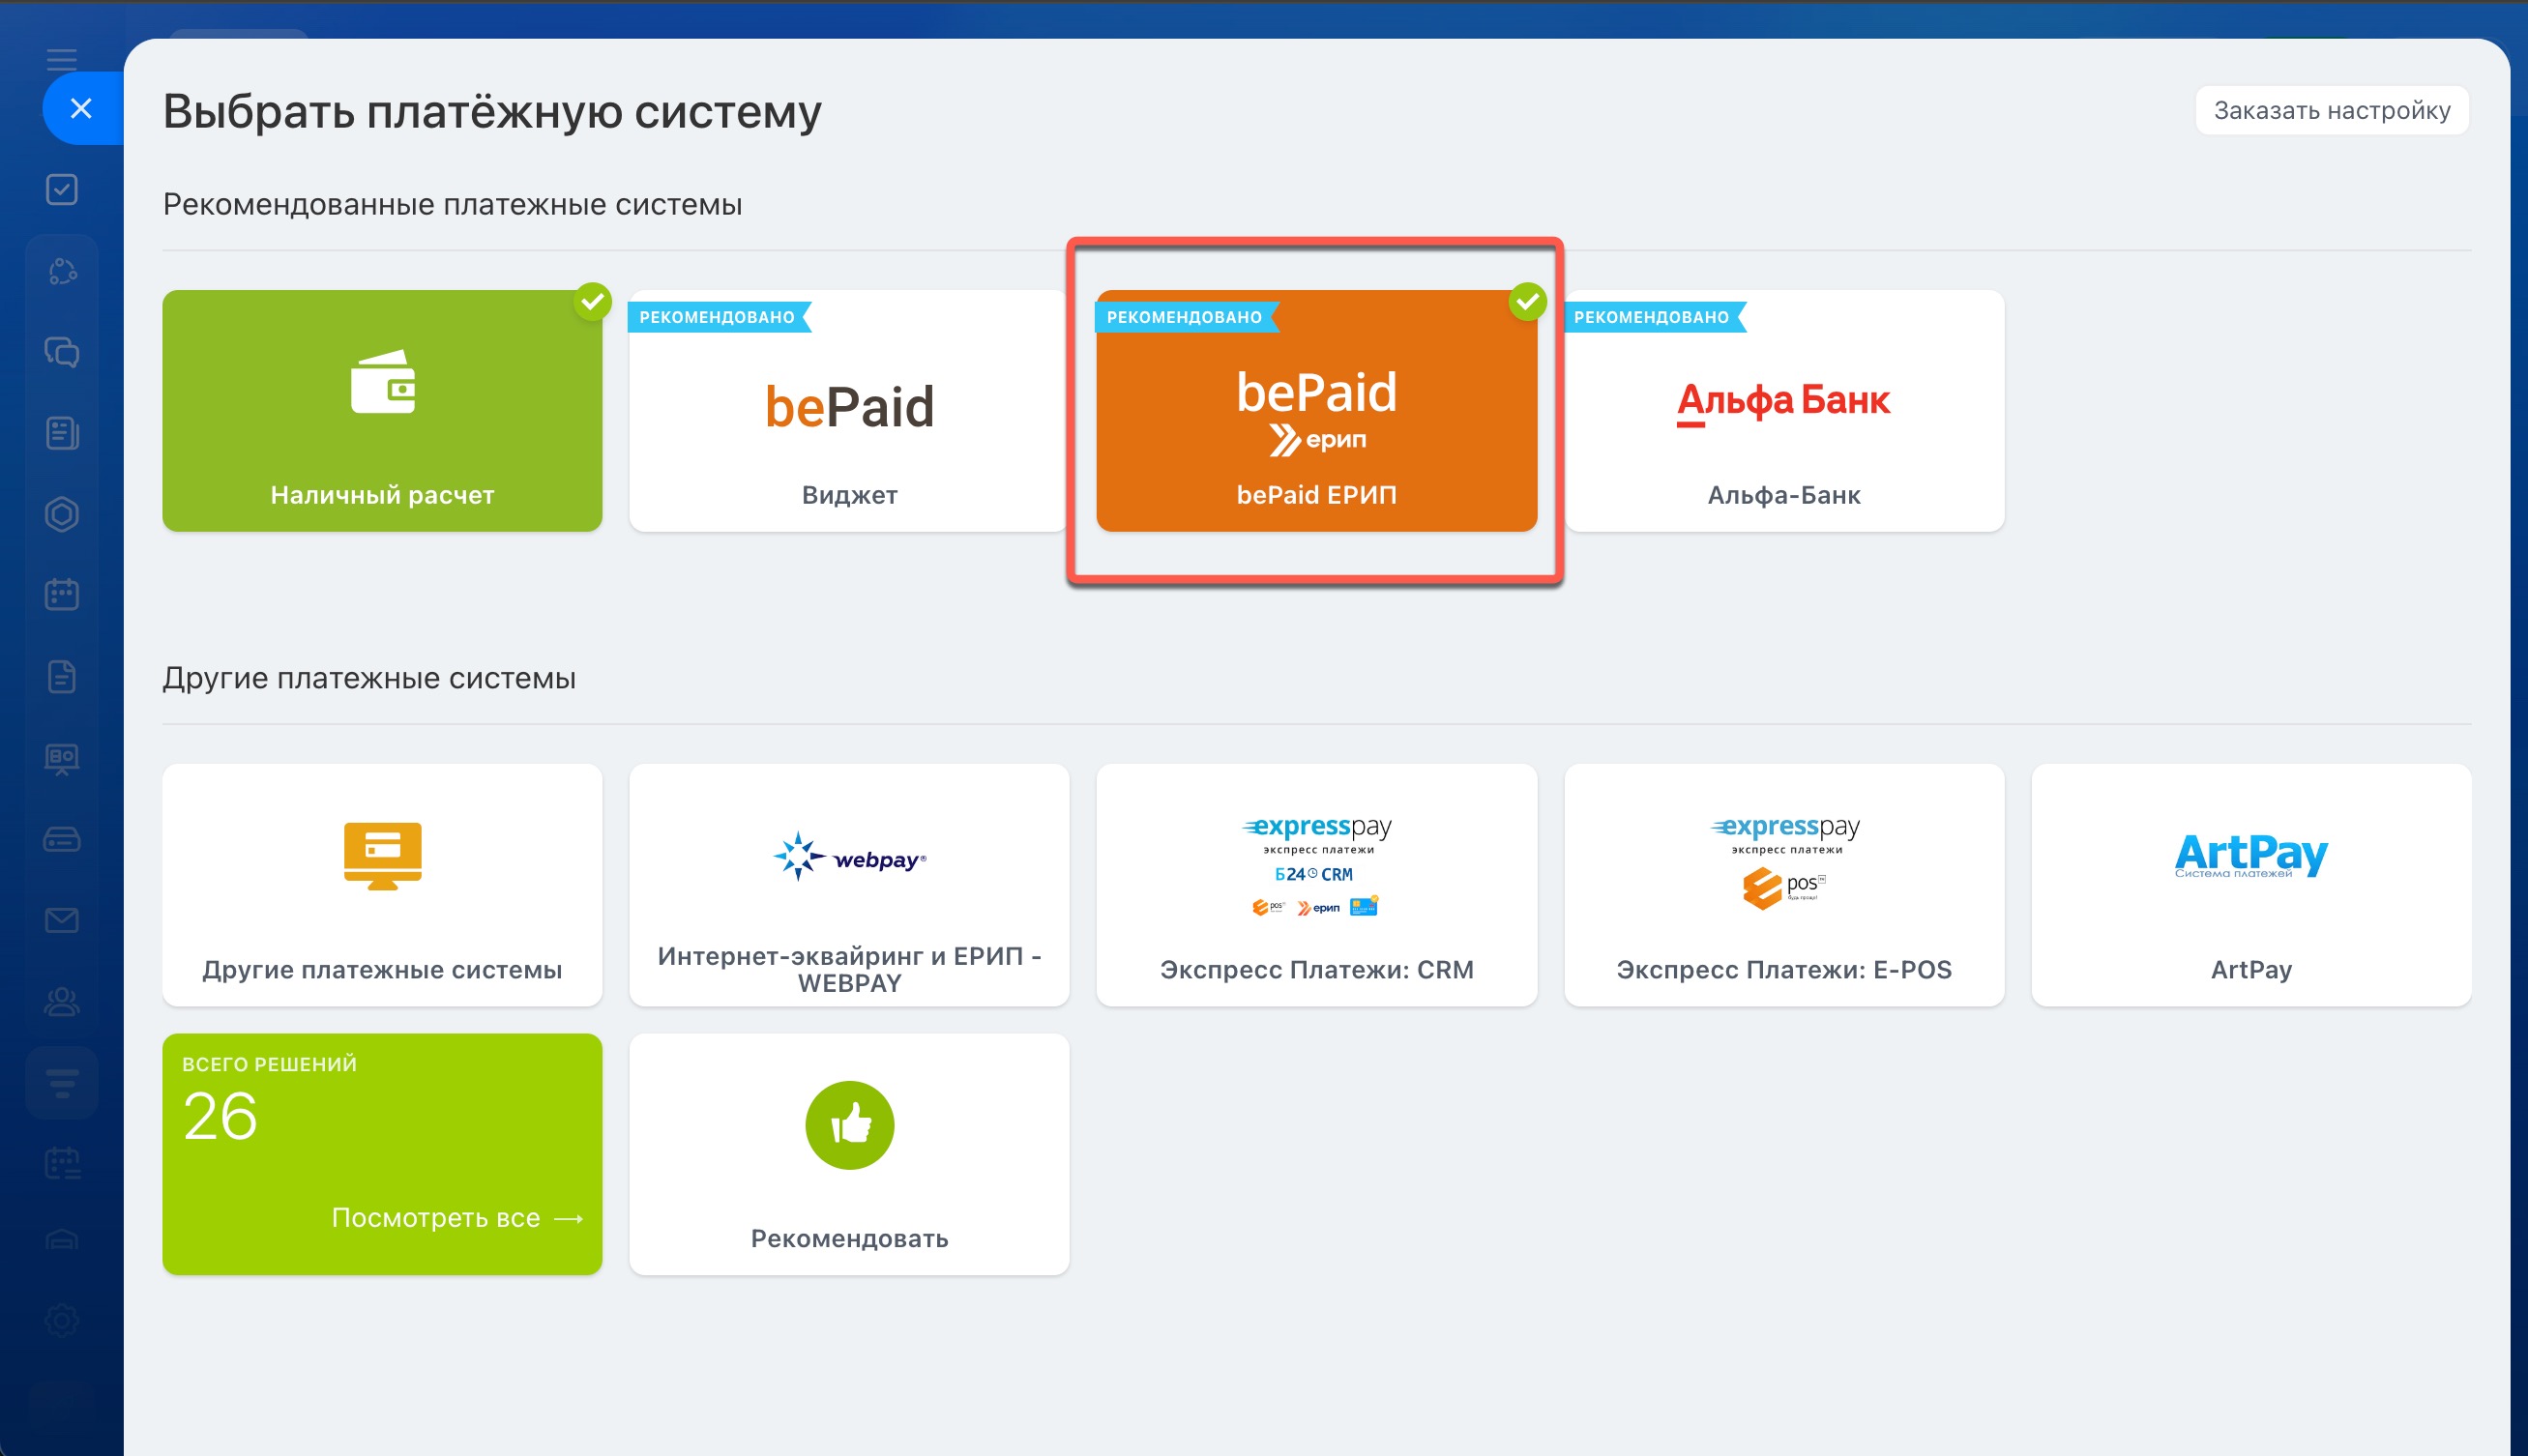This screenshot has width=2528, height=1456.
Task: Click the Заказать настройку button
Action: [2331, 110]
